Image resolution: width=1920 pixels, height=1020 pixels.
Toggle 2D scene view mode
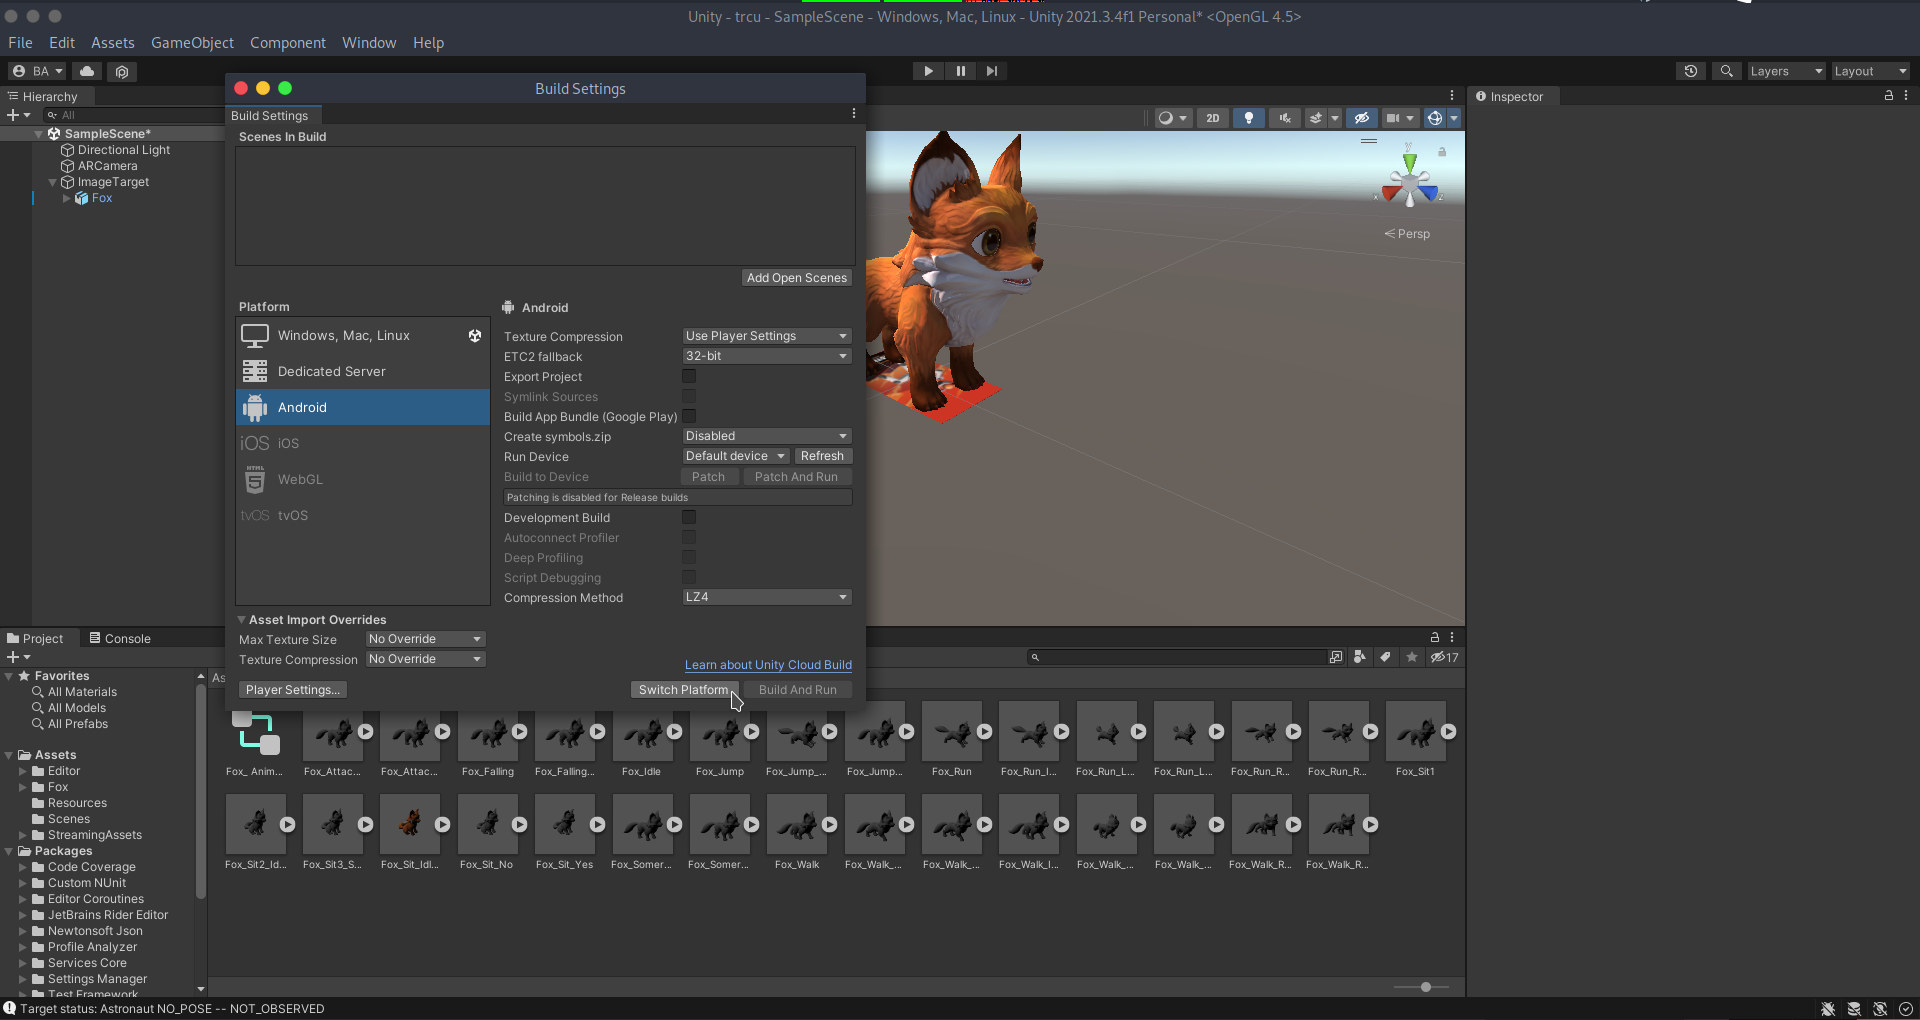1212,118
